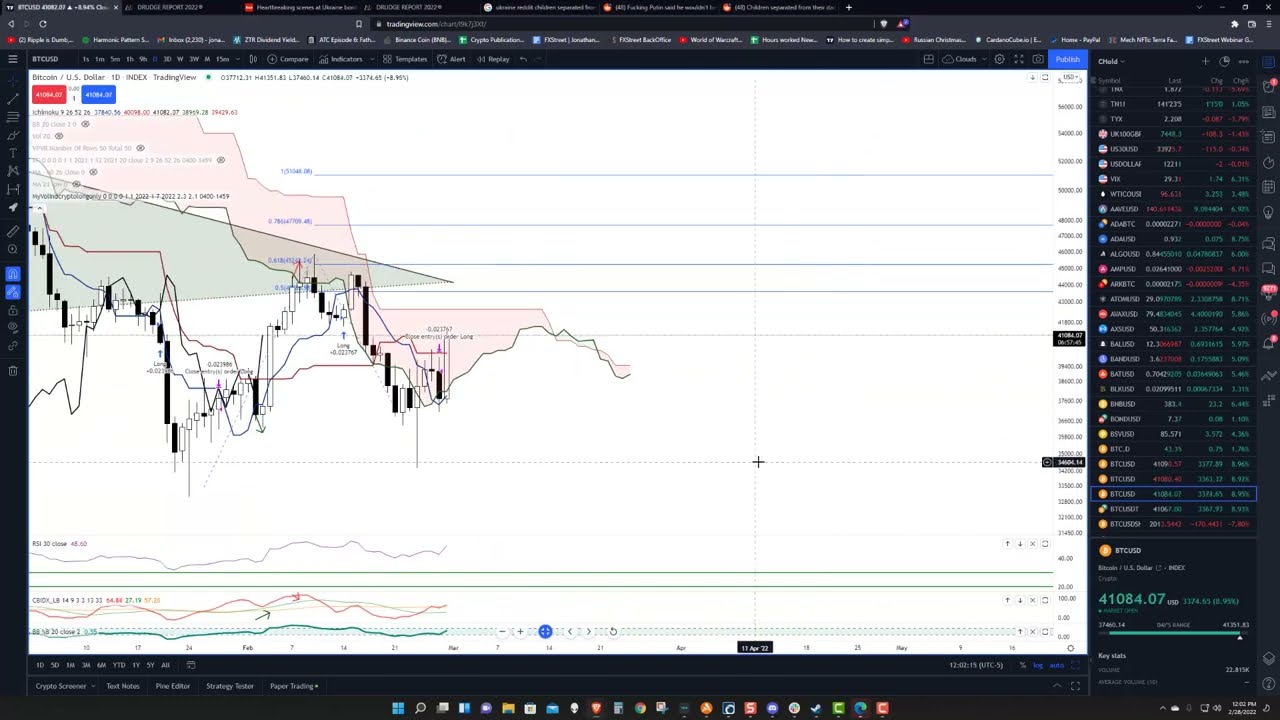Open the CHold watchlist name dropdown

1111,61
